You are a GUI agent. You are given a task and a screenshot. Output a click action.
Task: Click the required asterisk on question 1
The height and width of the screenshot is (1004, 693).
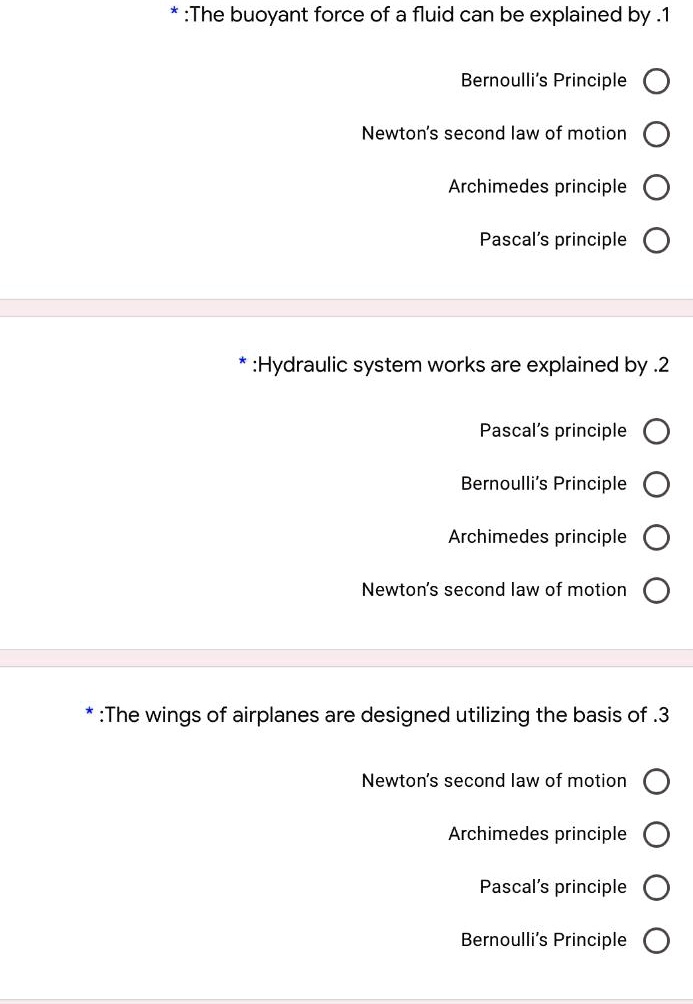coord(174,13)
